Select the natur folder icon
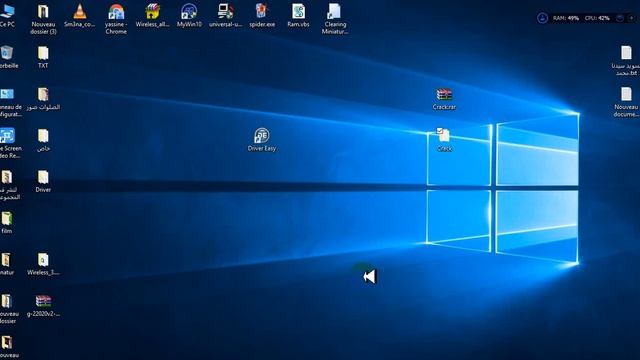The width and height of the screenshot is (640, 360). point(7,264)
